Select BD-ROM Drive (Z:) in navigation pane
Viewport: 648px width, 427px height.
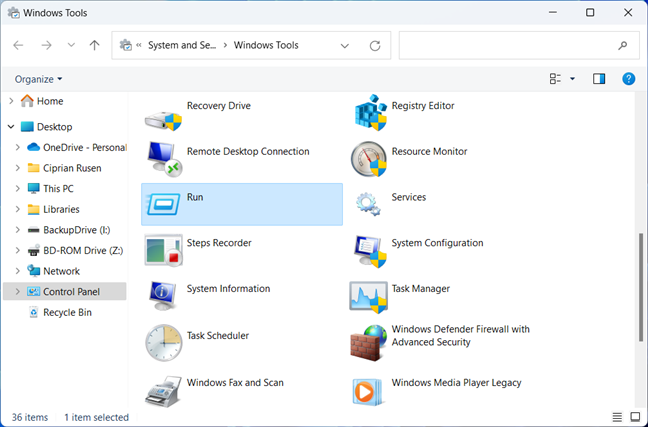coord(75,250)
